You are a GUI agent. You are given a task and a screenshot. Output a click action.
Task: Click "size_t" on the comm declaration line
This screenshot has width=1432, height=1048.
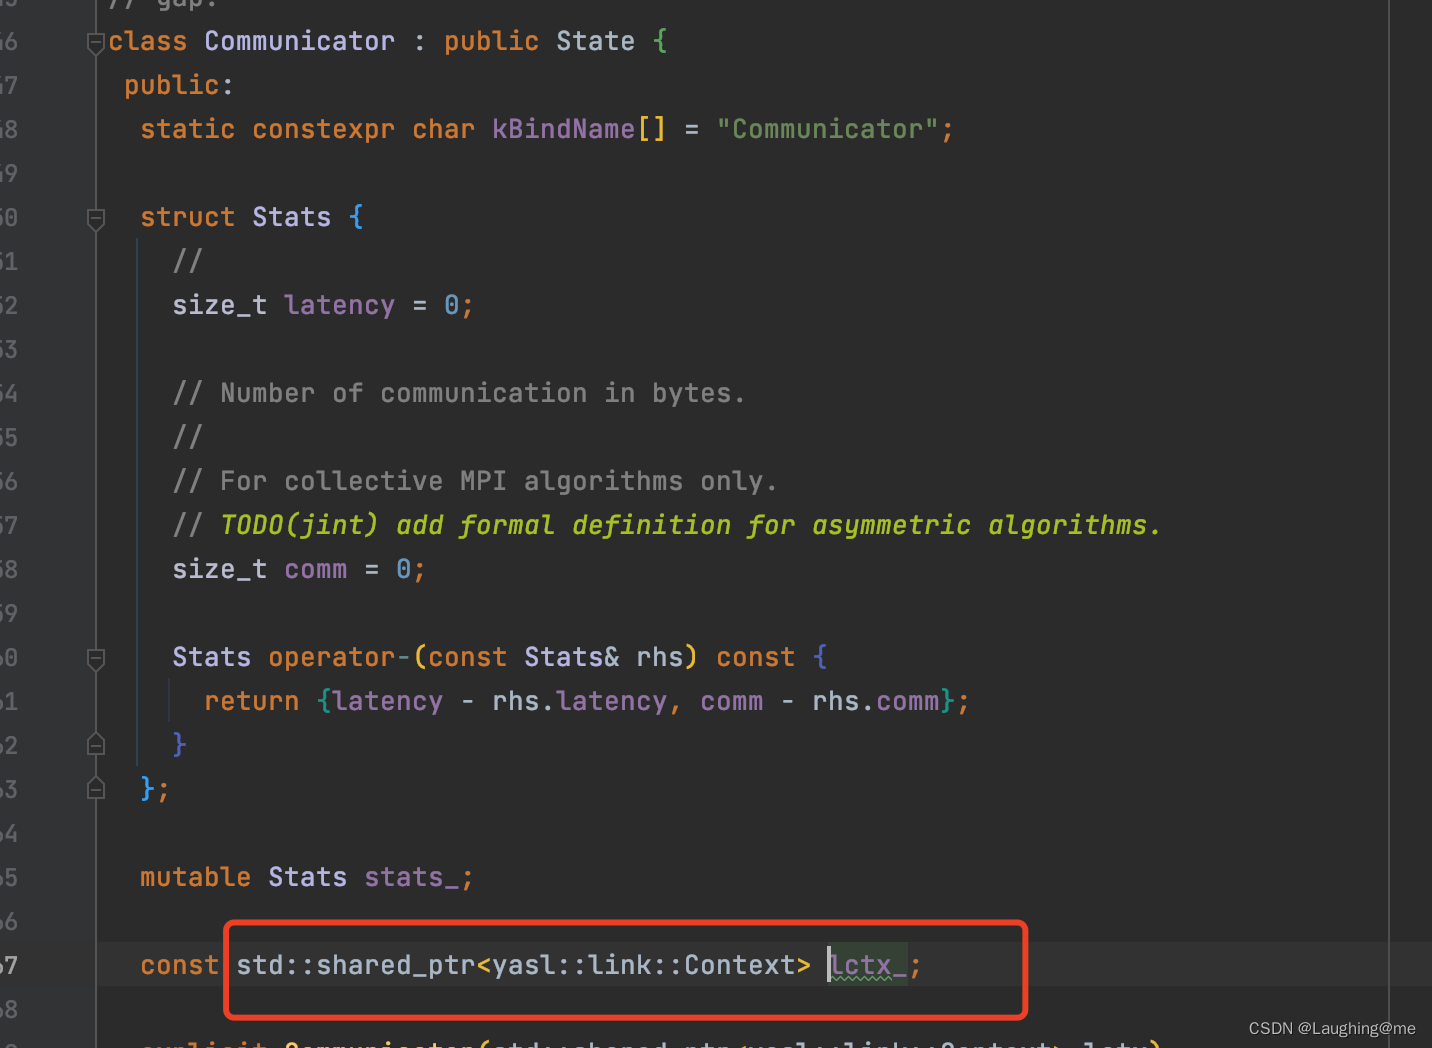coord(219,569)
